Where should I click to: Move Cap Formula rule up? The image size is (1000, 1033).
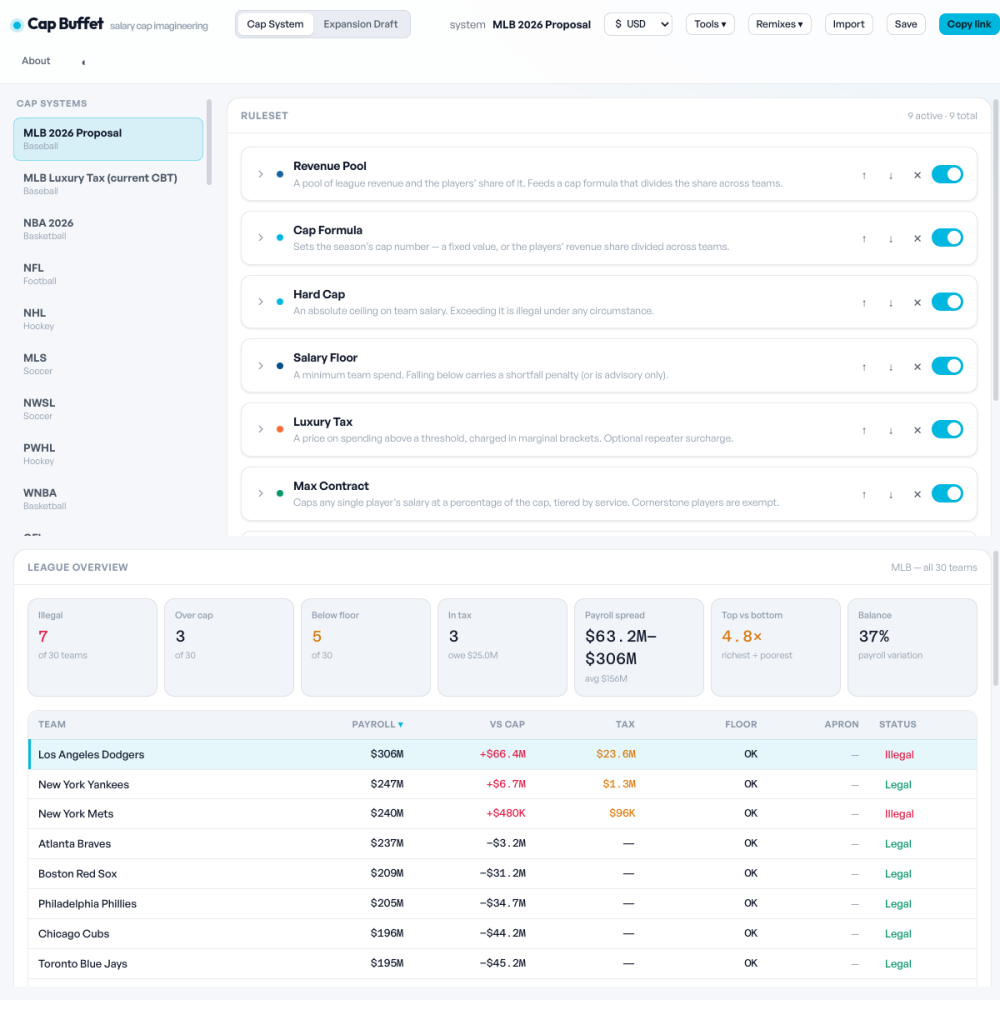click(864, 238)
